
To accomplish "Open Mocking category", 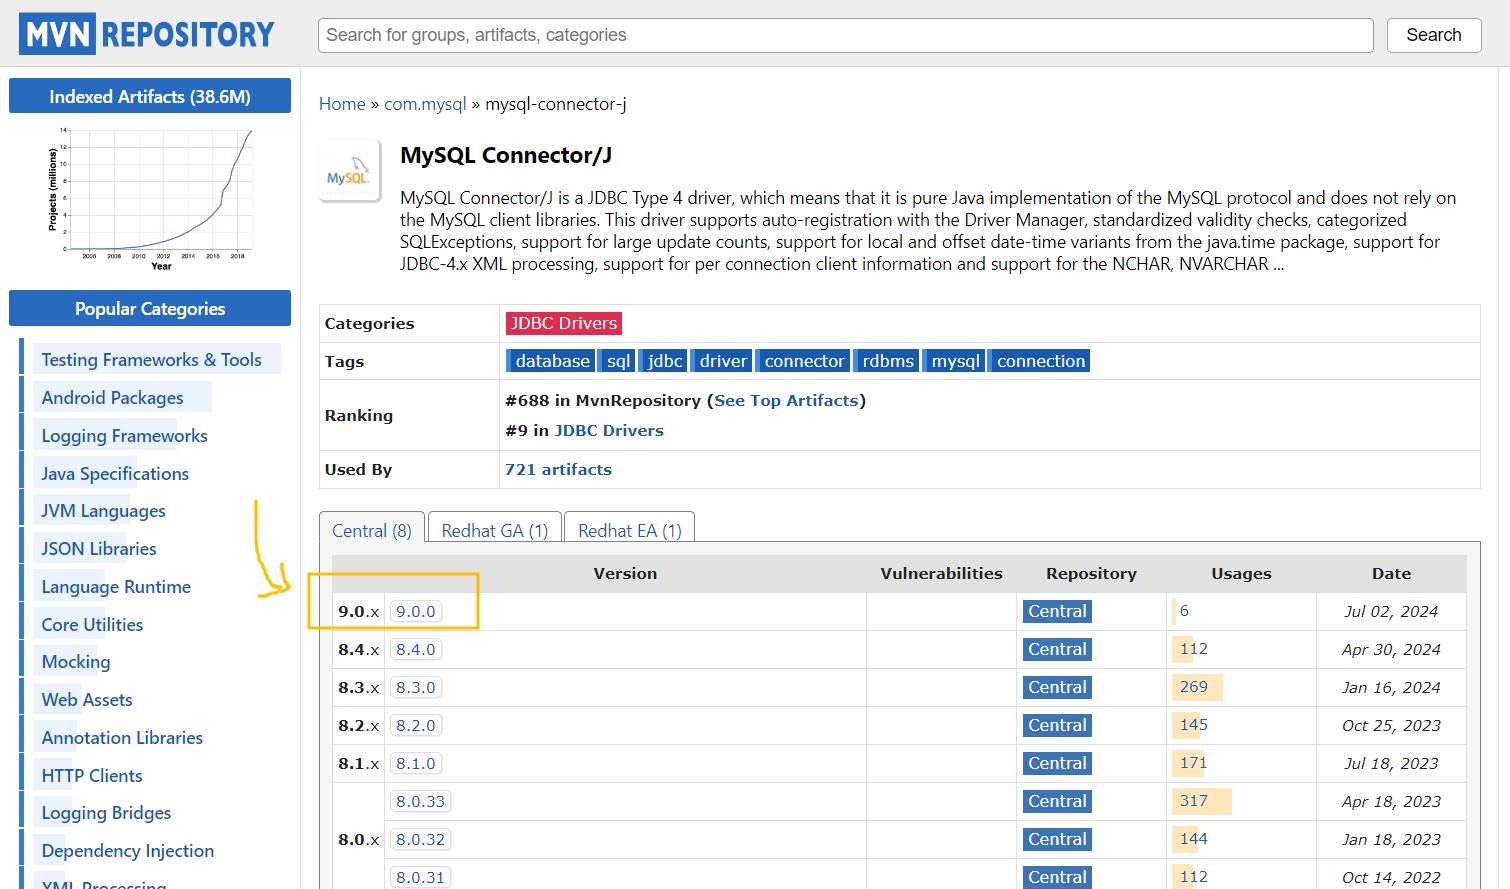I will tap(76, 661).
